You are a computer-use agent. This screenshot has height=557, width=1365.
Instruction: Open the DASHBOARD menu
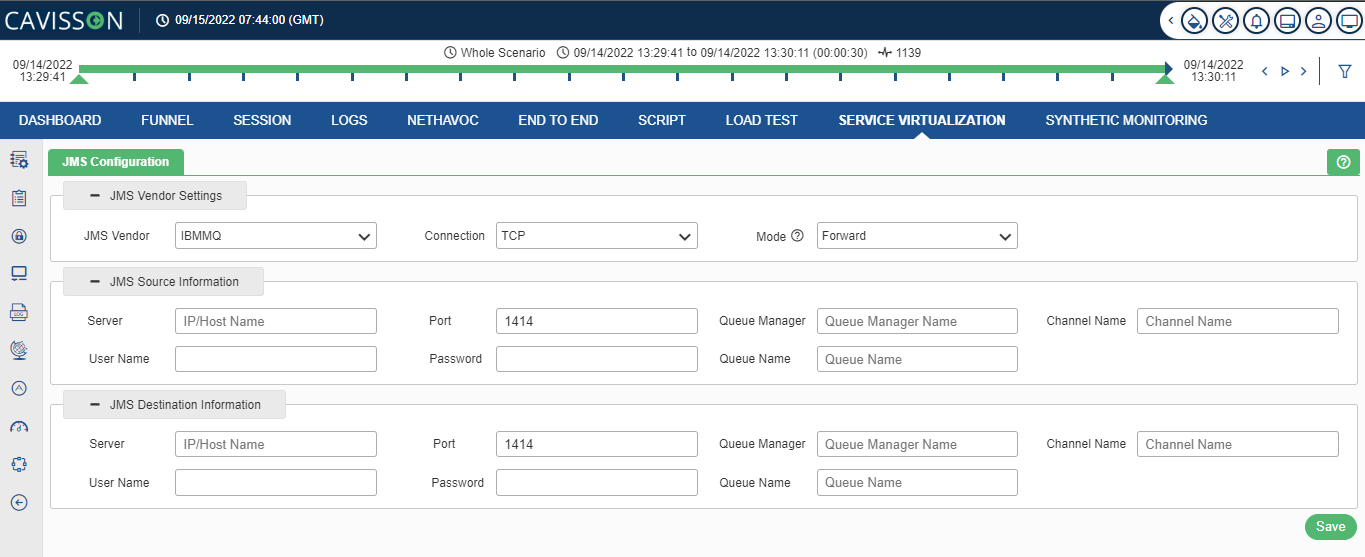(60, 120)
